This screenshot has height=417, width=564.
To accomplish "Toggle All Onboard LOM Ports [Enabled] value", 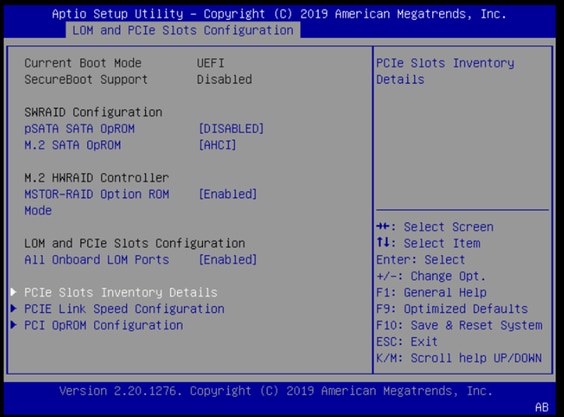I will click(228, 260).
